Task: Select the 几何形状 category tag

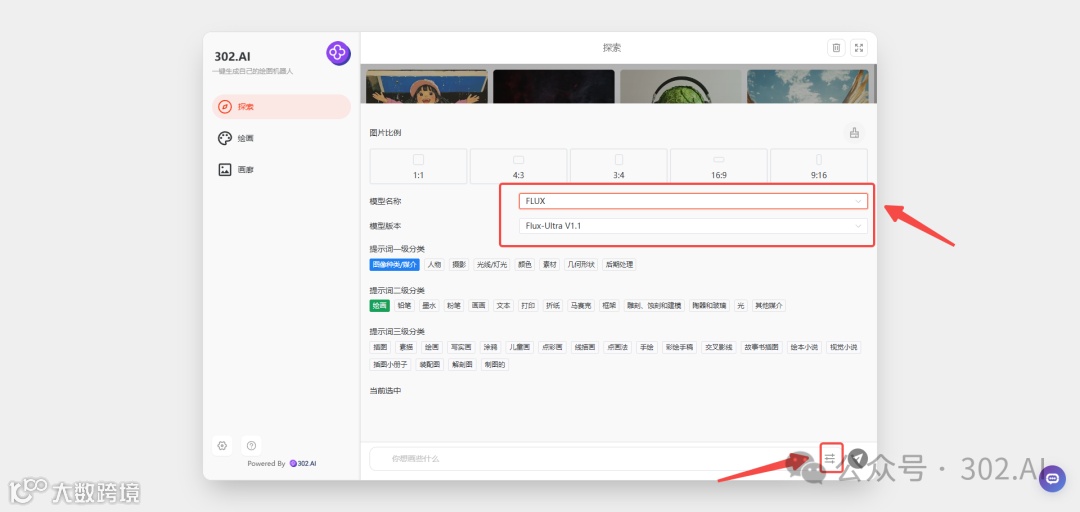Action: click(x=580, y=265)
